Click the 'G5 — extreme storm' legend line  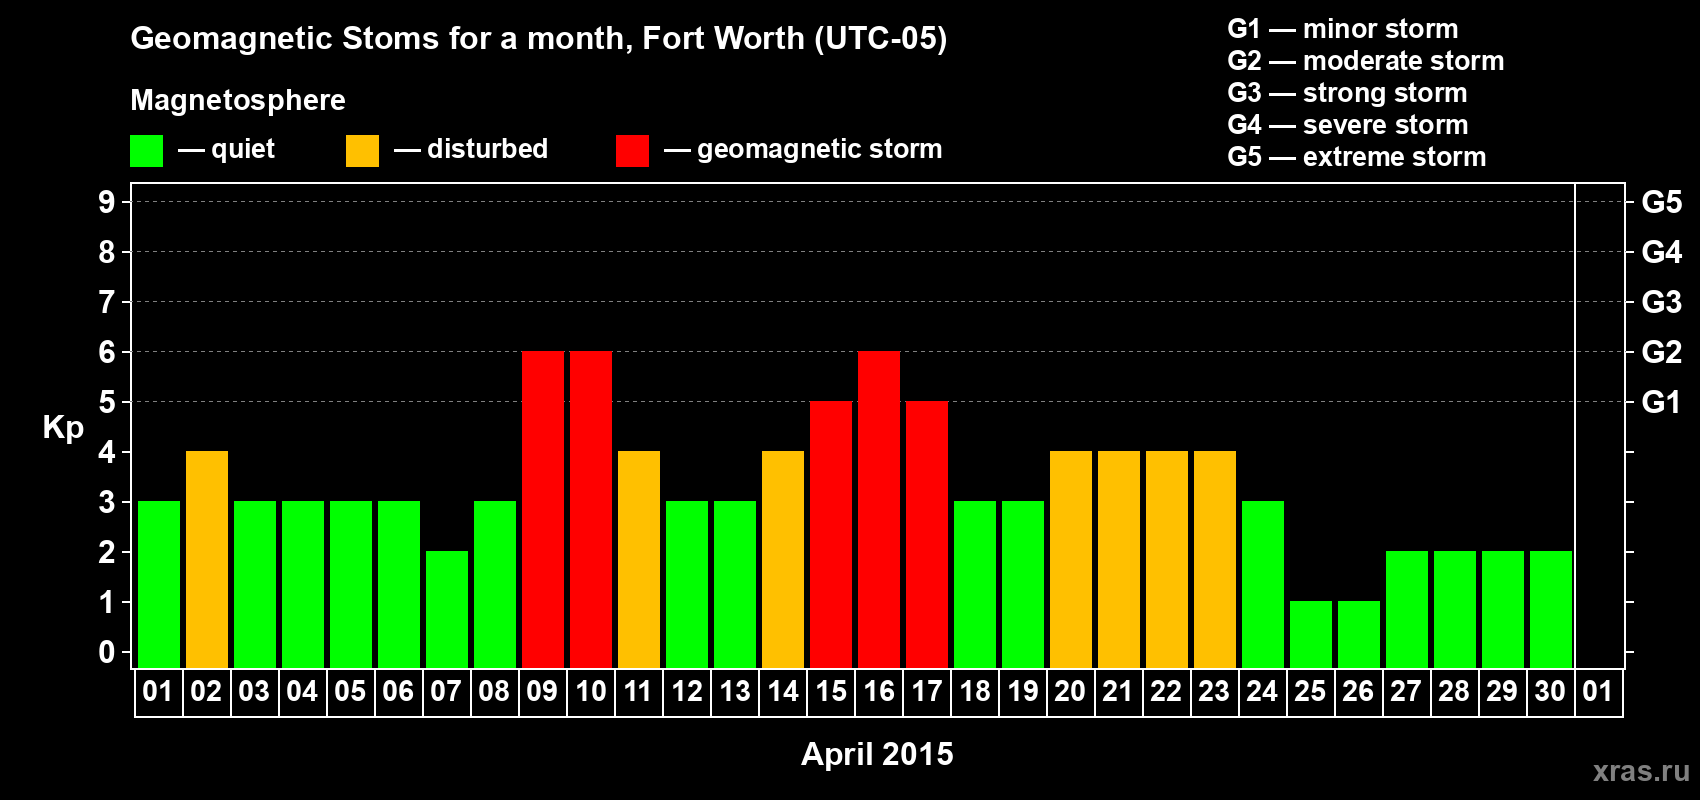[x=1357, y=157]
